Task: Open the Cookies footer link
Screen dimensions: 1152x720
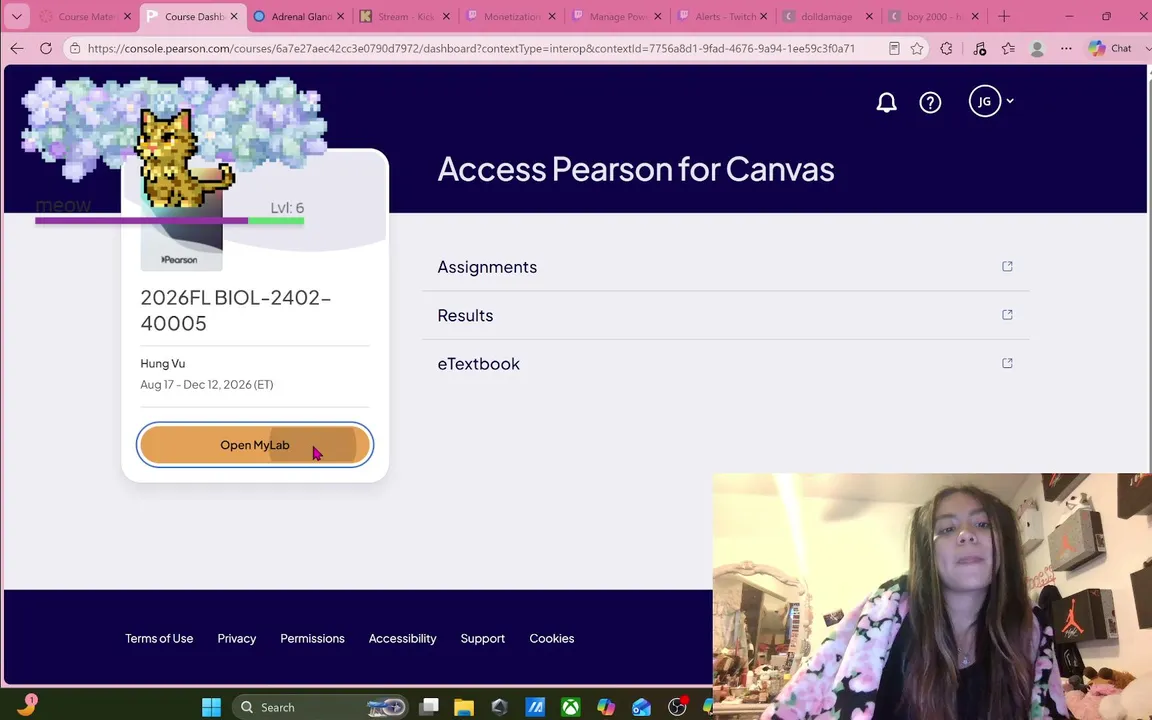Action: click(552, 638)
